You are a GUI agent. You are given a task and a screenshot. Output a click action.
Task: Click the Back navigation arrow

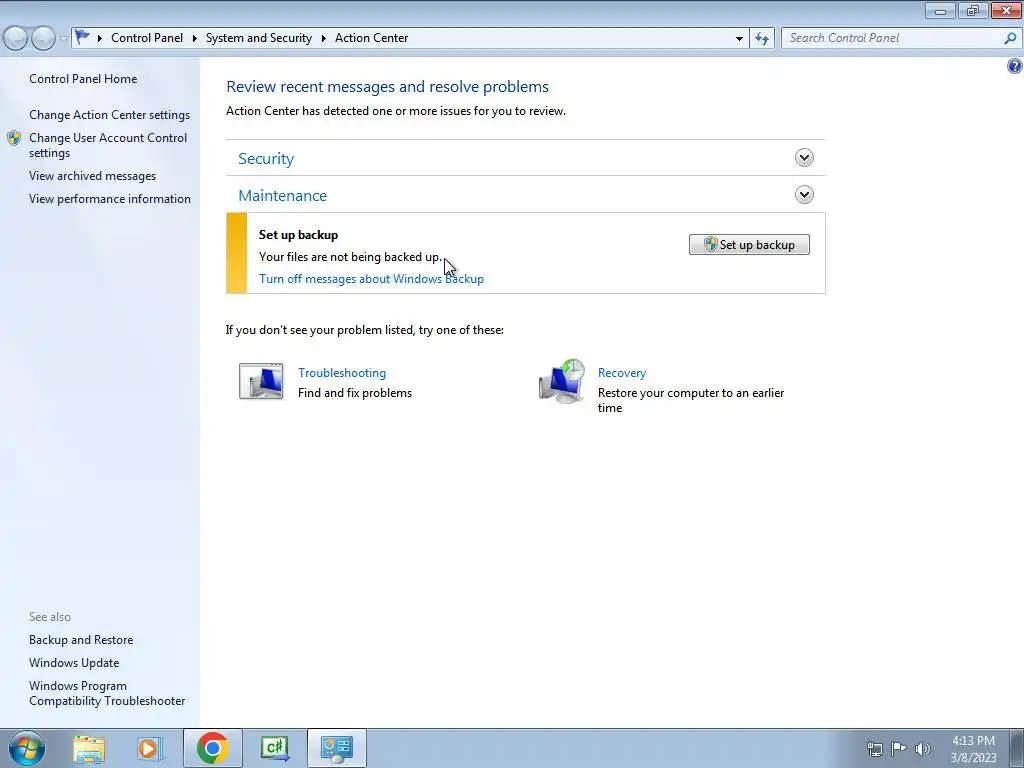16,39
